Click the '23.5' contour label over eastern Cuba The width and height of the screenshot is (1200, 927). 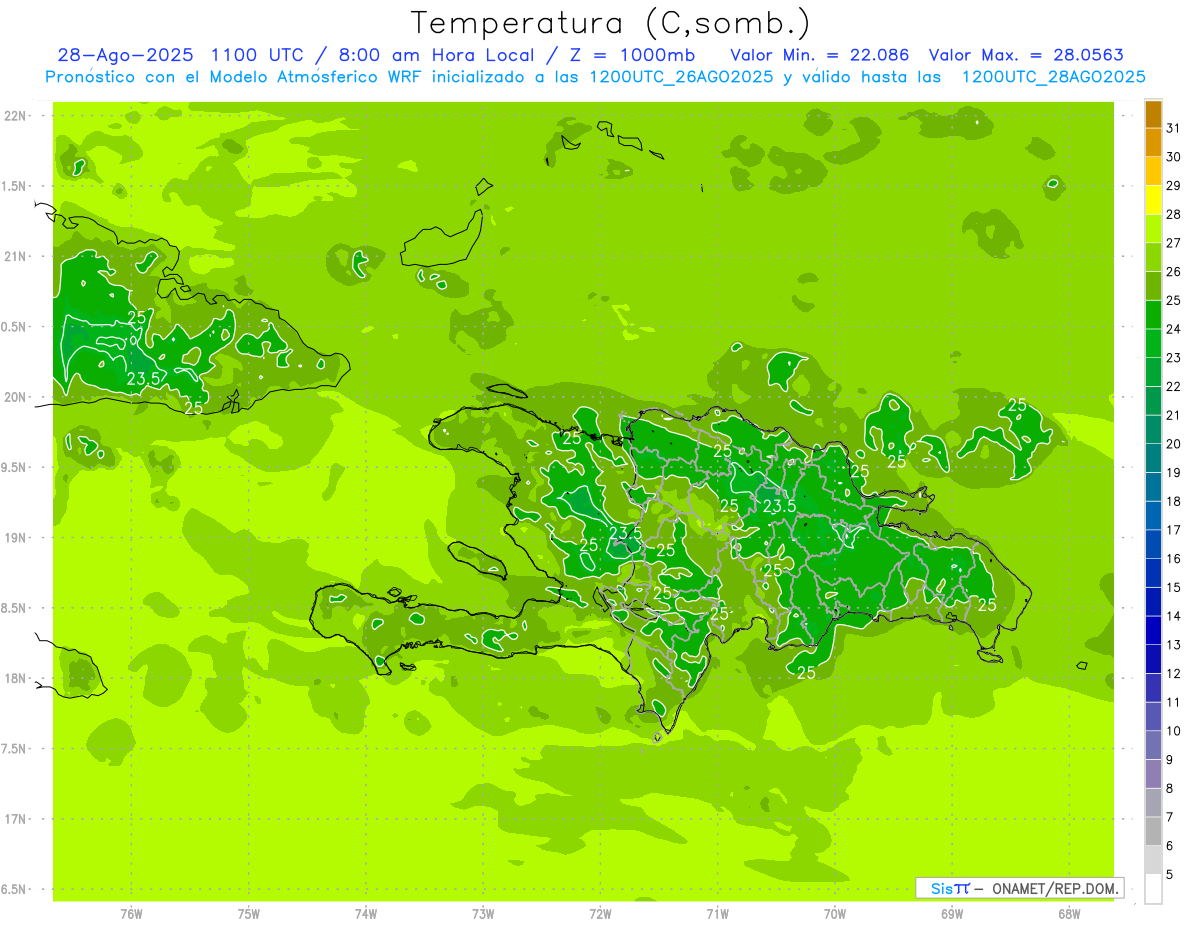coord(144,379)
